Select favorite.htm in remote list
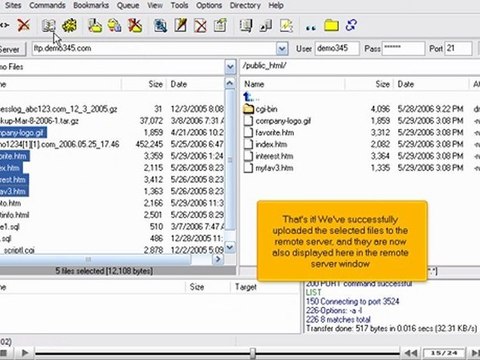Viewport: 480px width, 360px height. coord(275,133)
